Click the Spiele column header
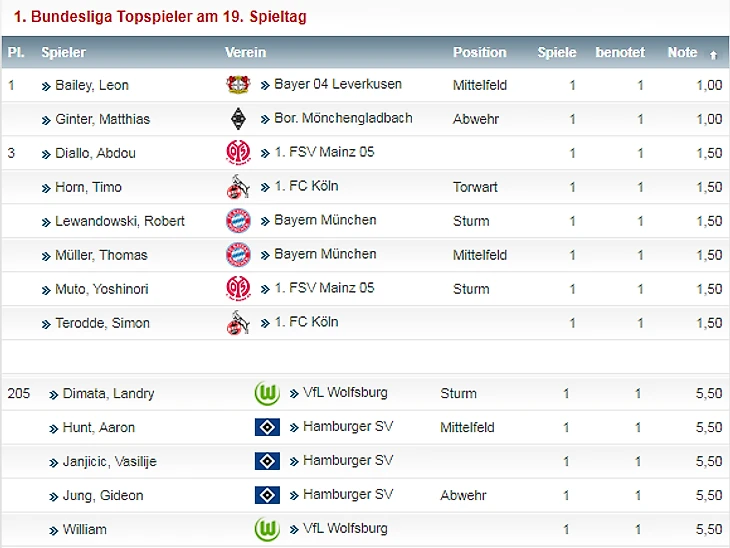730x548 pixels. (556, 53)
